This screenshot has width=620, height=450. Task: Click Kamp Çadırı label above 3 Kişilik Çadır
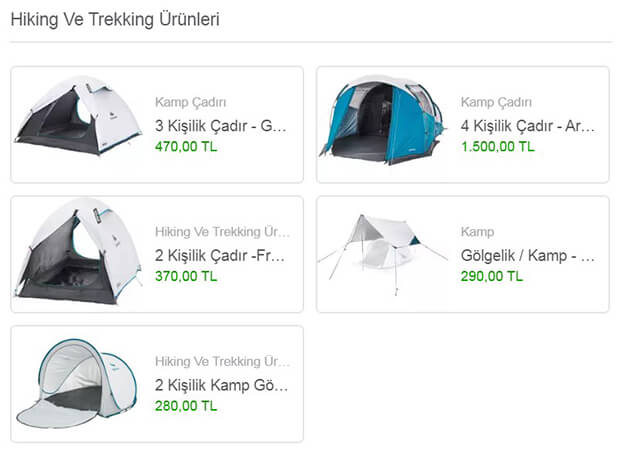pyautogui.click(x=191, y=102)
